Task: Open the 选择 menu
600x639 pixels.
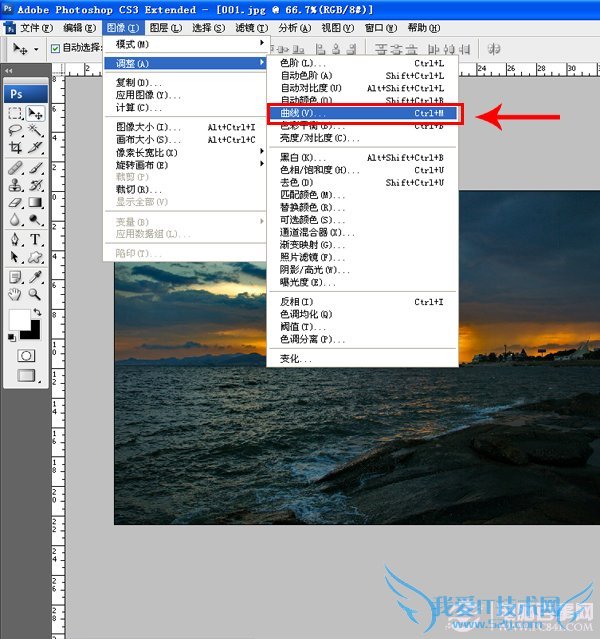Action: [x=208, y=28]
